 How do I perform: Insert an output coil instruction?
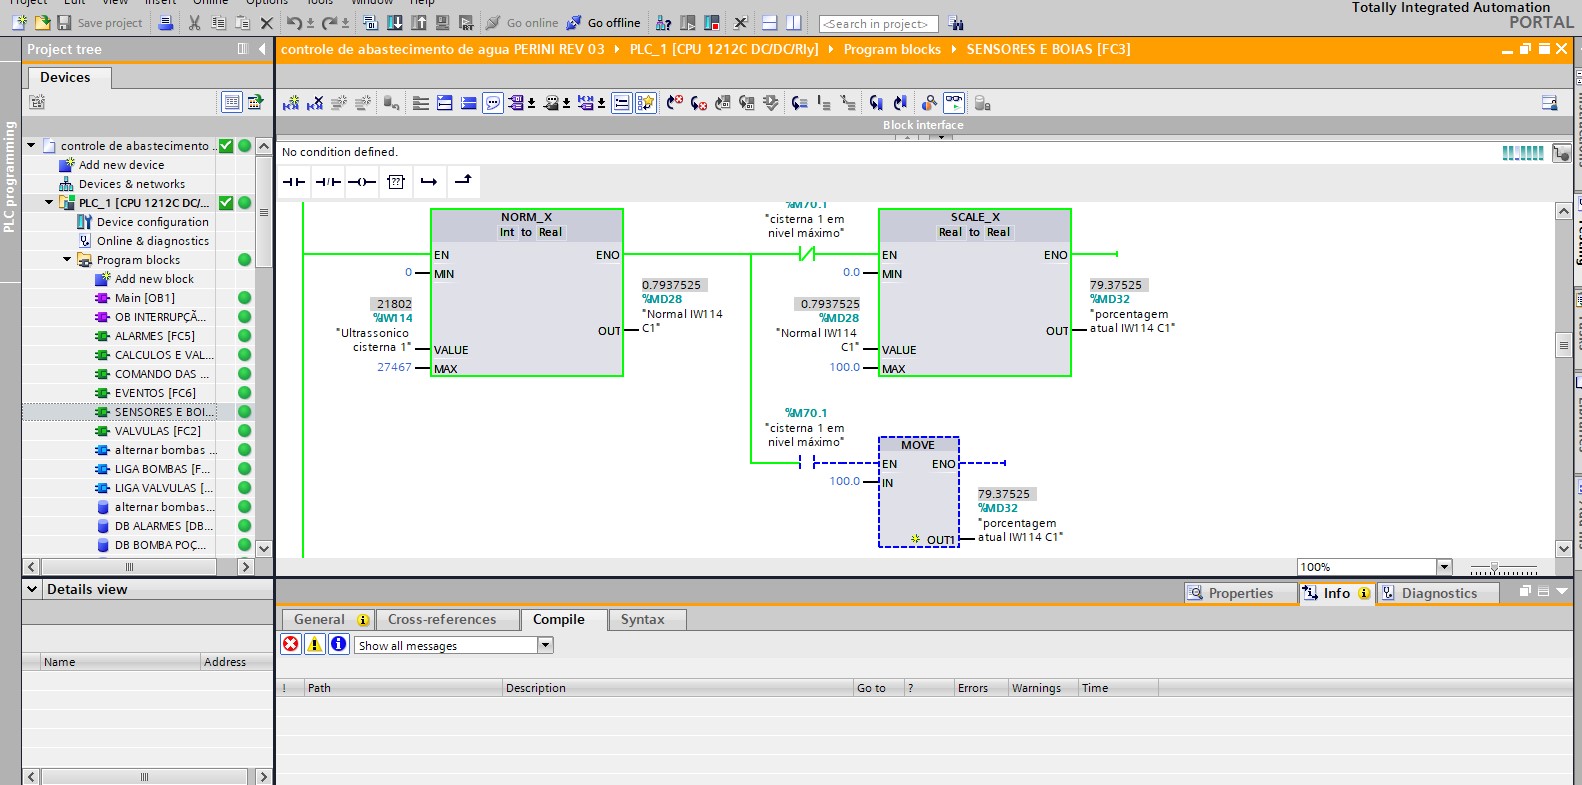click(362, 182)
